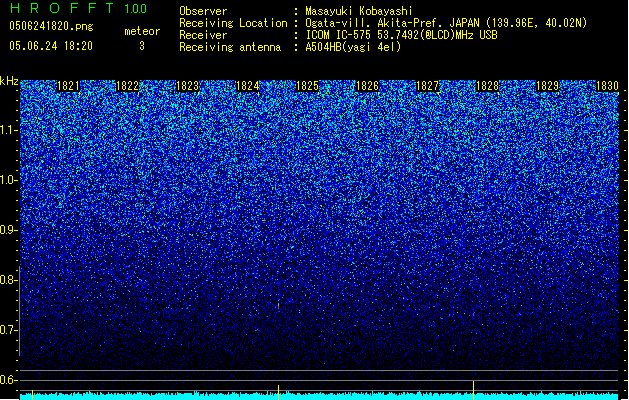Click the 1823 time marker
629x400 pixels.
188,86
